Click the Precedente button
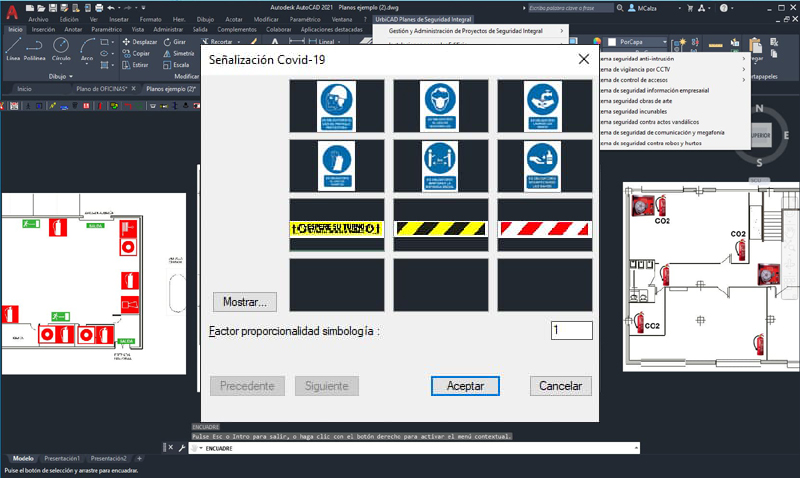 pyautogui.click(x=247, y=386)
